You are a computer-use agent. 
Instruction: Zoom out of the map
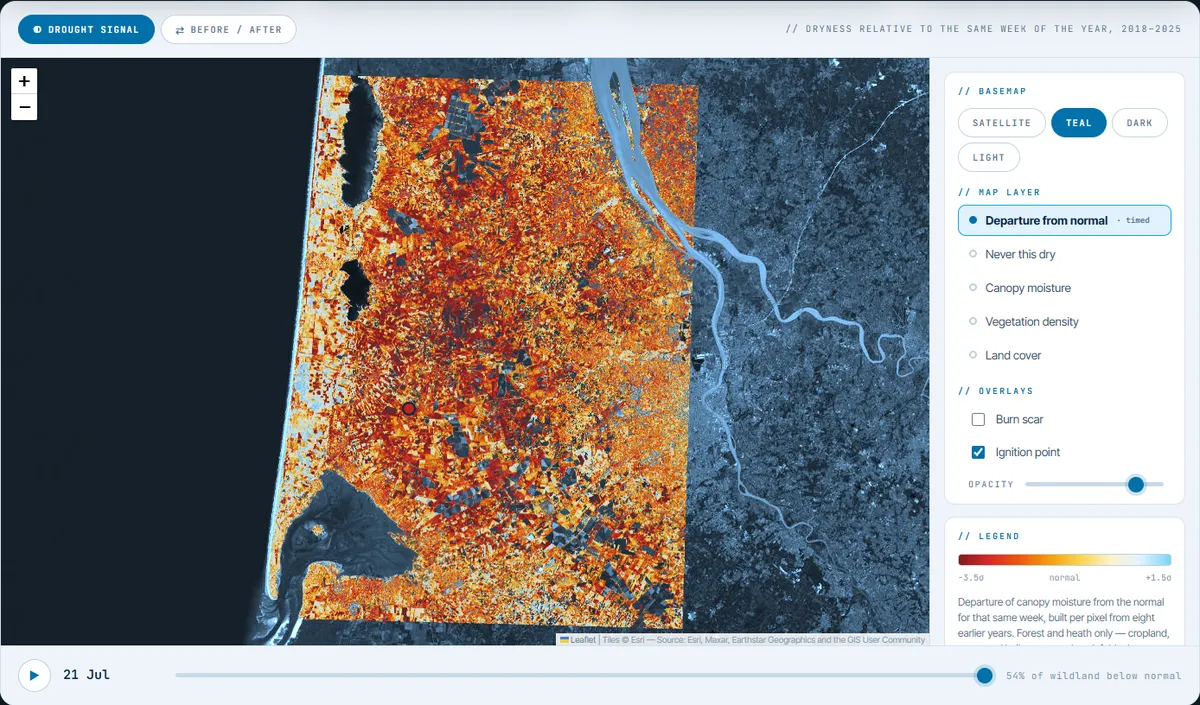(x=24, y=108)
